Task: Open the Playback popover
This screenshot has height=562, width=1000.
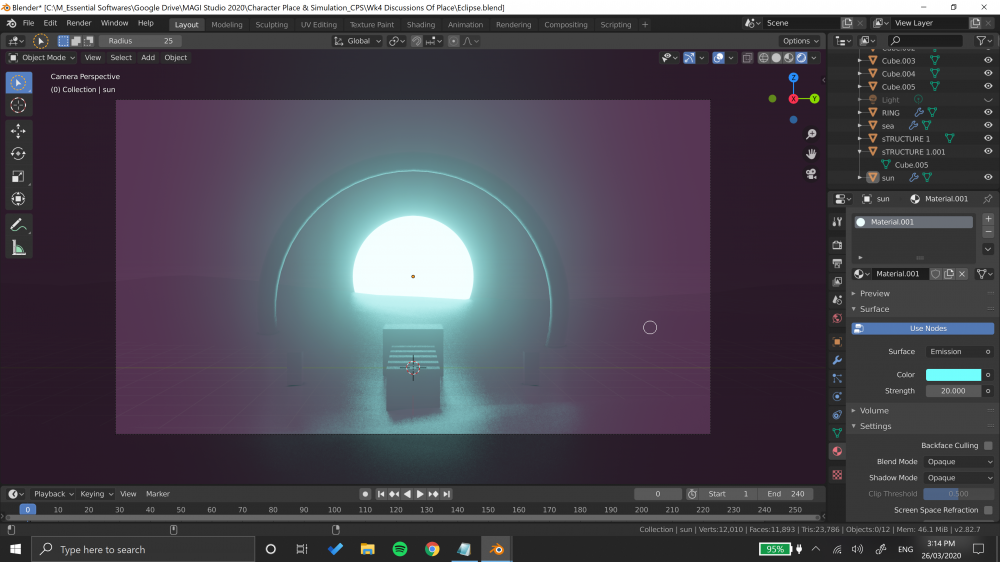Action: tap(54, 494)
